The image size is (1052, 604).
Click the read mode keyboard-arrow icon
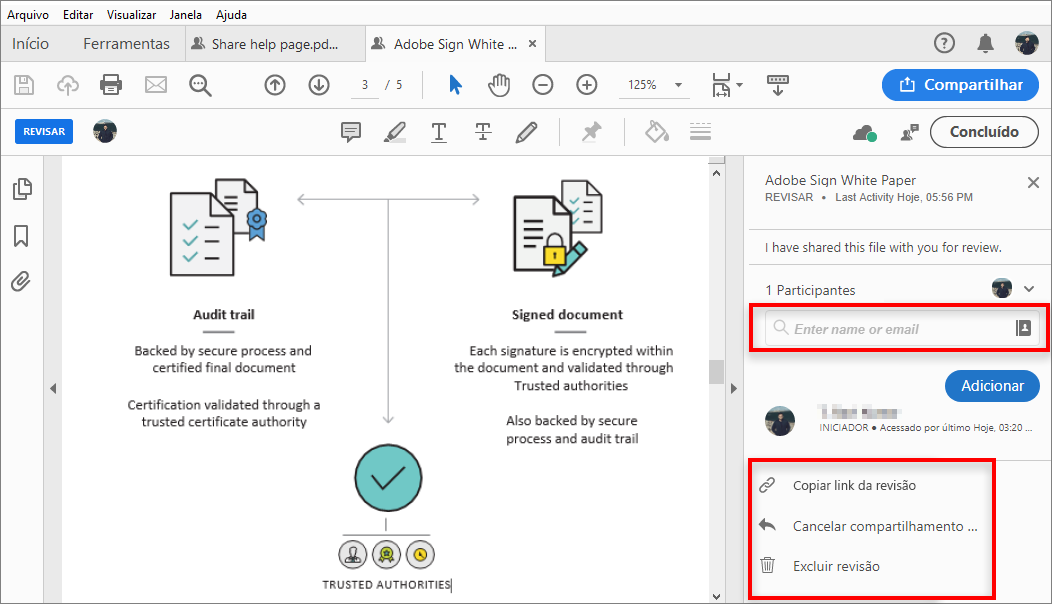(x=778, y=85)
